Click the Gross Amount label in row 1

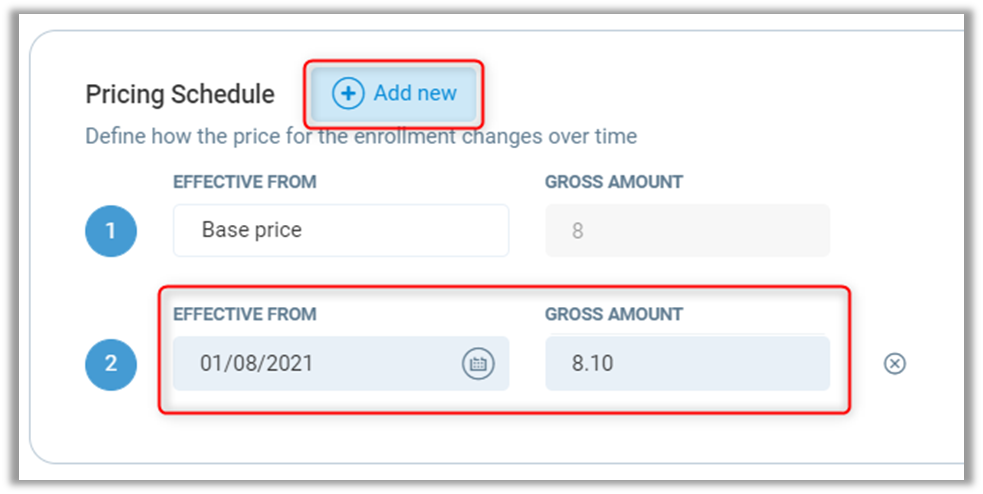click(x=614, y=182)
